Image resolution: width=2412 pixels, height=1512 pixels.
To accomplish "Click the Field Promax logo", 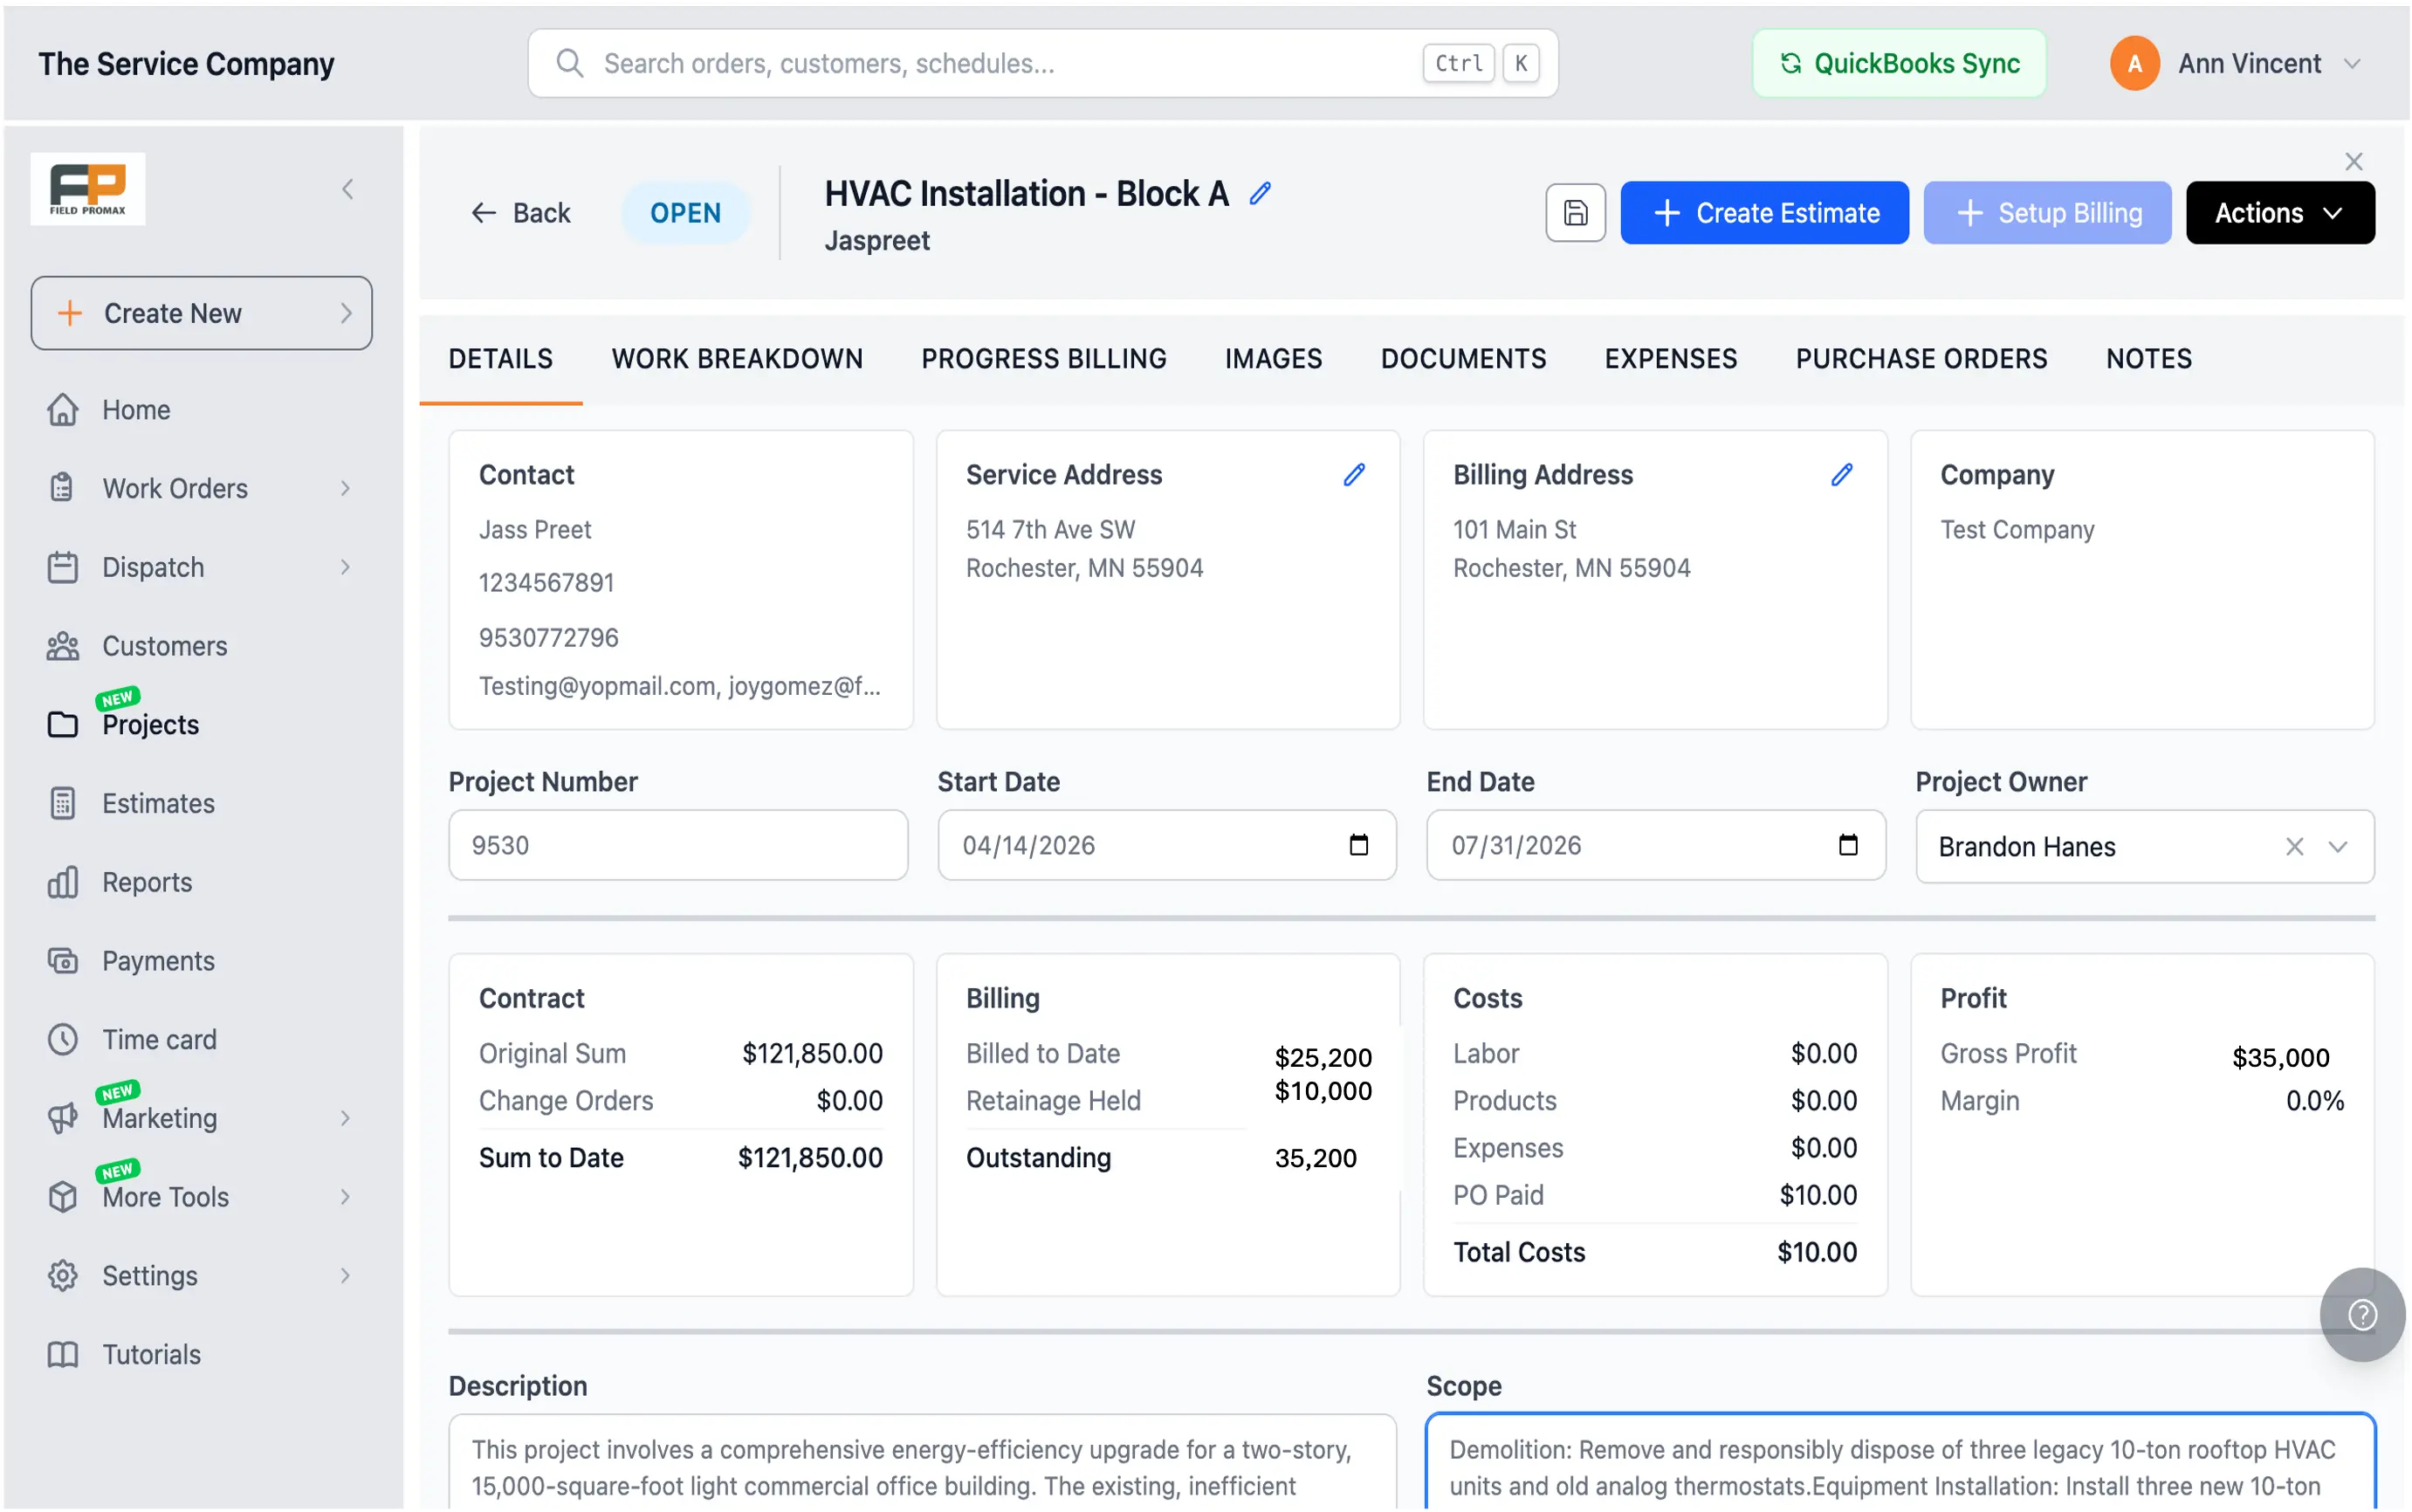I will [x=88, y=189].
